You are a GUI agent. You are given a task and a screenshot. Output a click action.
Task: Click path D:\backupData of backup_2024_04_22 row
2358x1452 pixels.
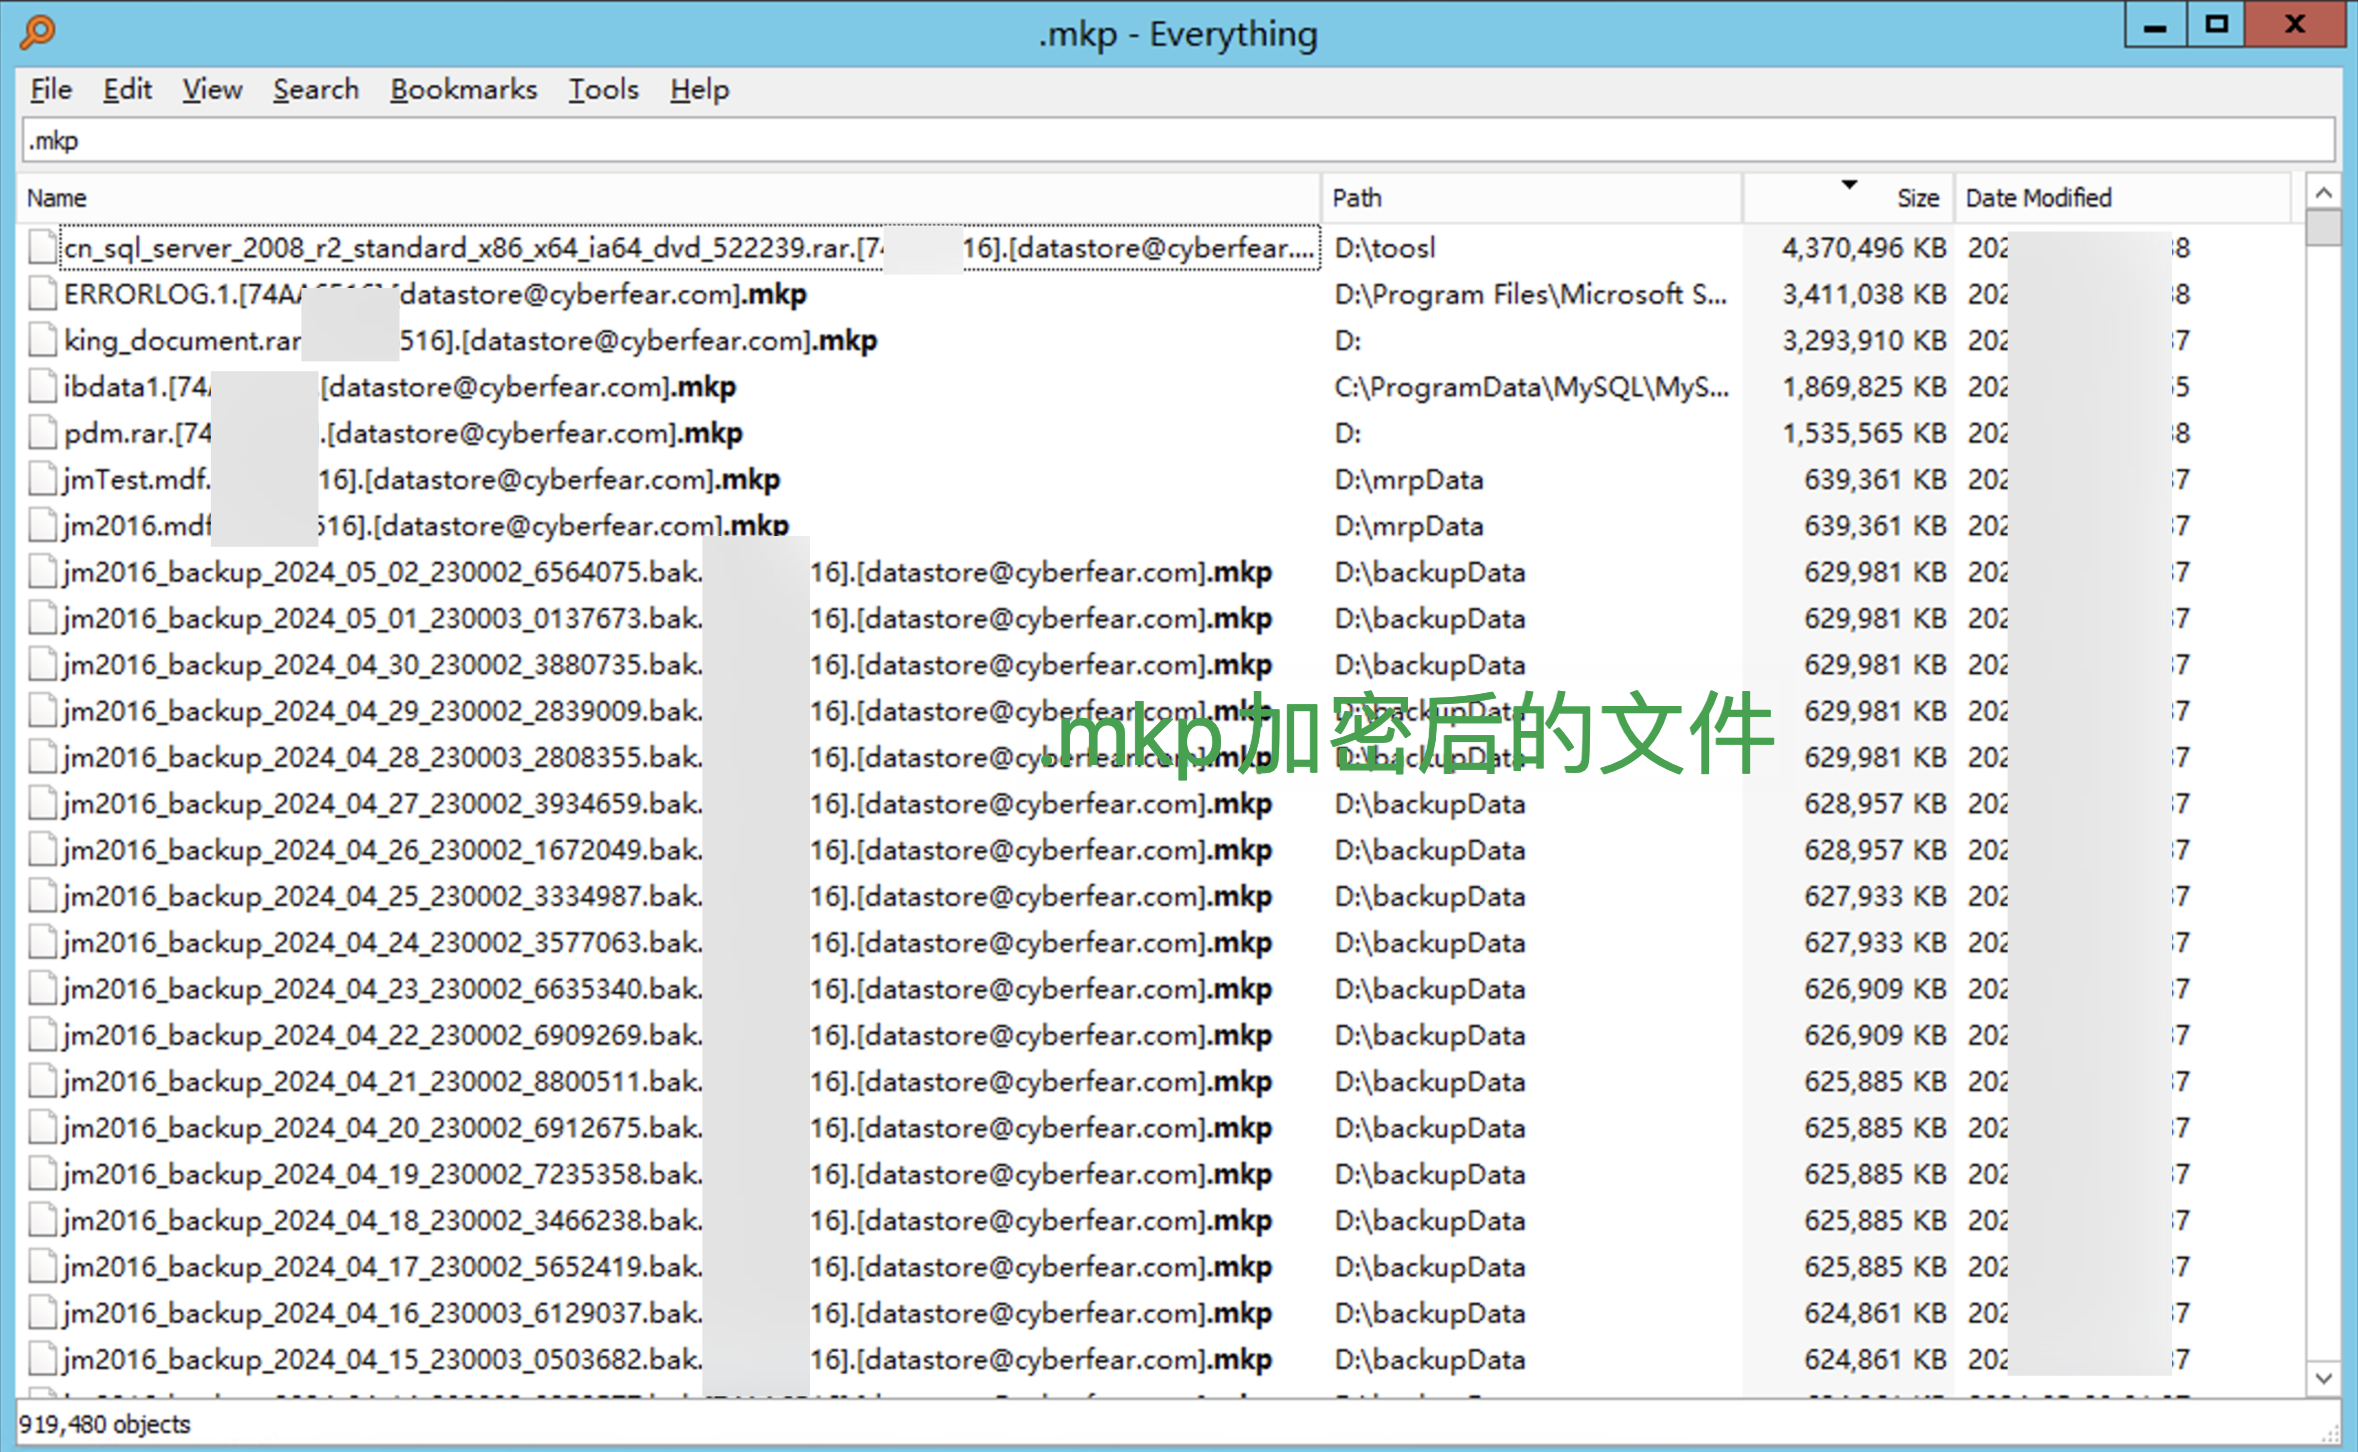pyautogui.click(x=1429, y=1035)
